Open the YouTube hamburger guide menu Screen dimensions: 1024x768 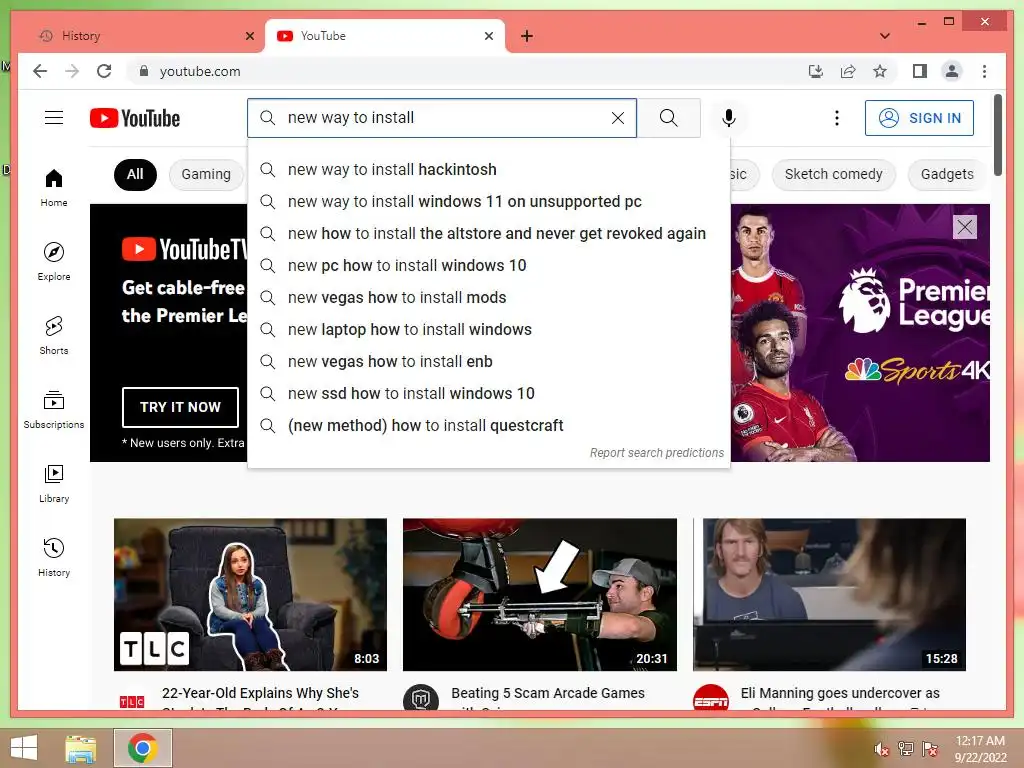54,118
